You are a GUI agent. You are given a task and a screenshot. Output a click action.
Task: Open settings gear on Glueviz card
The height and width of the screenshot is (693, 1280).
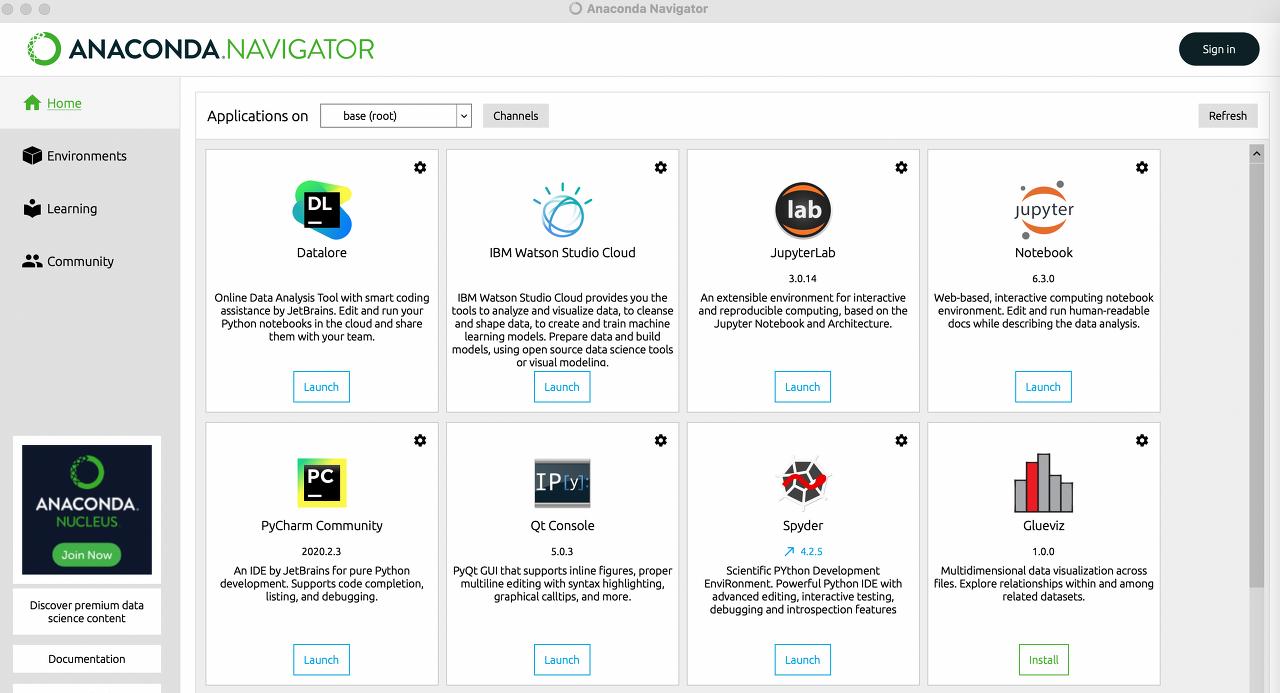[1142, 440]
